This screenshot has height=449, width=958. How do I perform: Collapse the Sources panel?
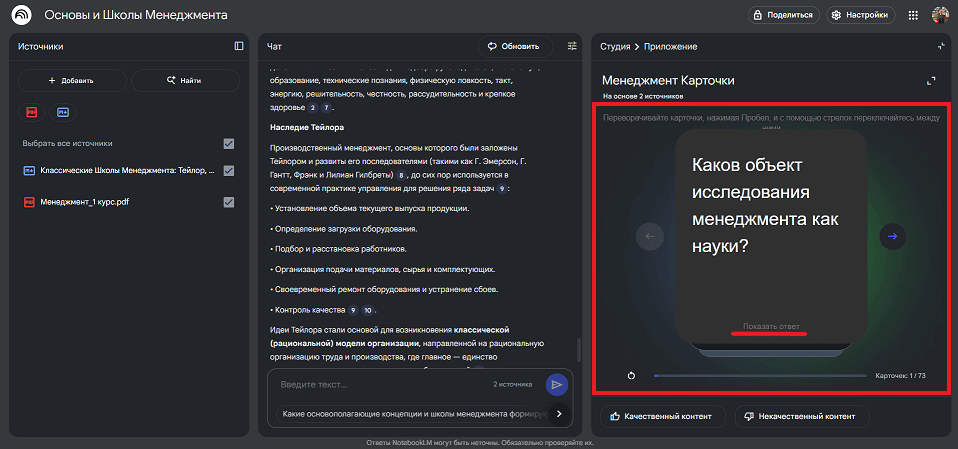[239, 46]
